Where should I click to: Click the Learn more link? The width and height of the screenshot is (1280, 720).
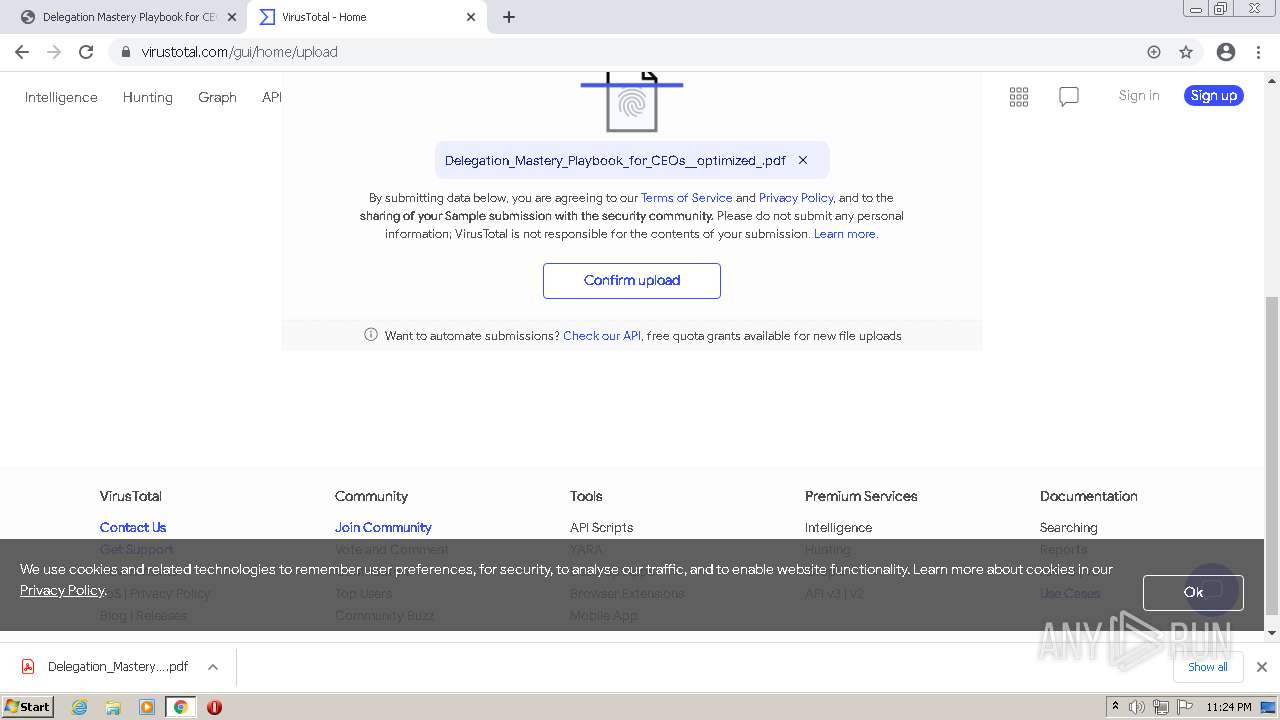[845, 234]
